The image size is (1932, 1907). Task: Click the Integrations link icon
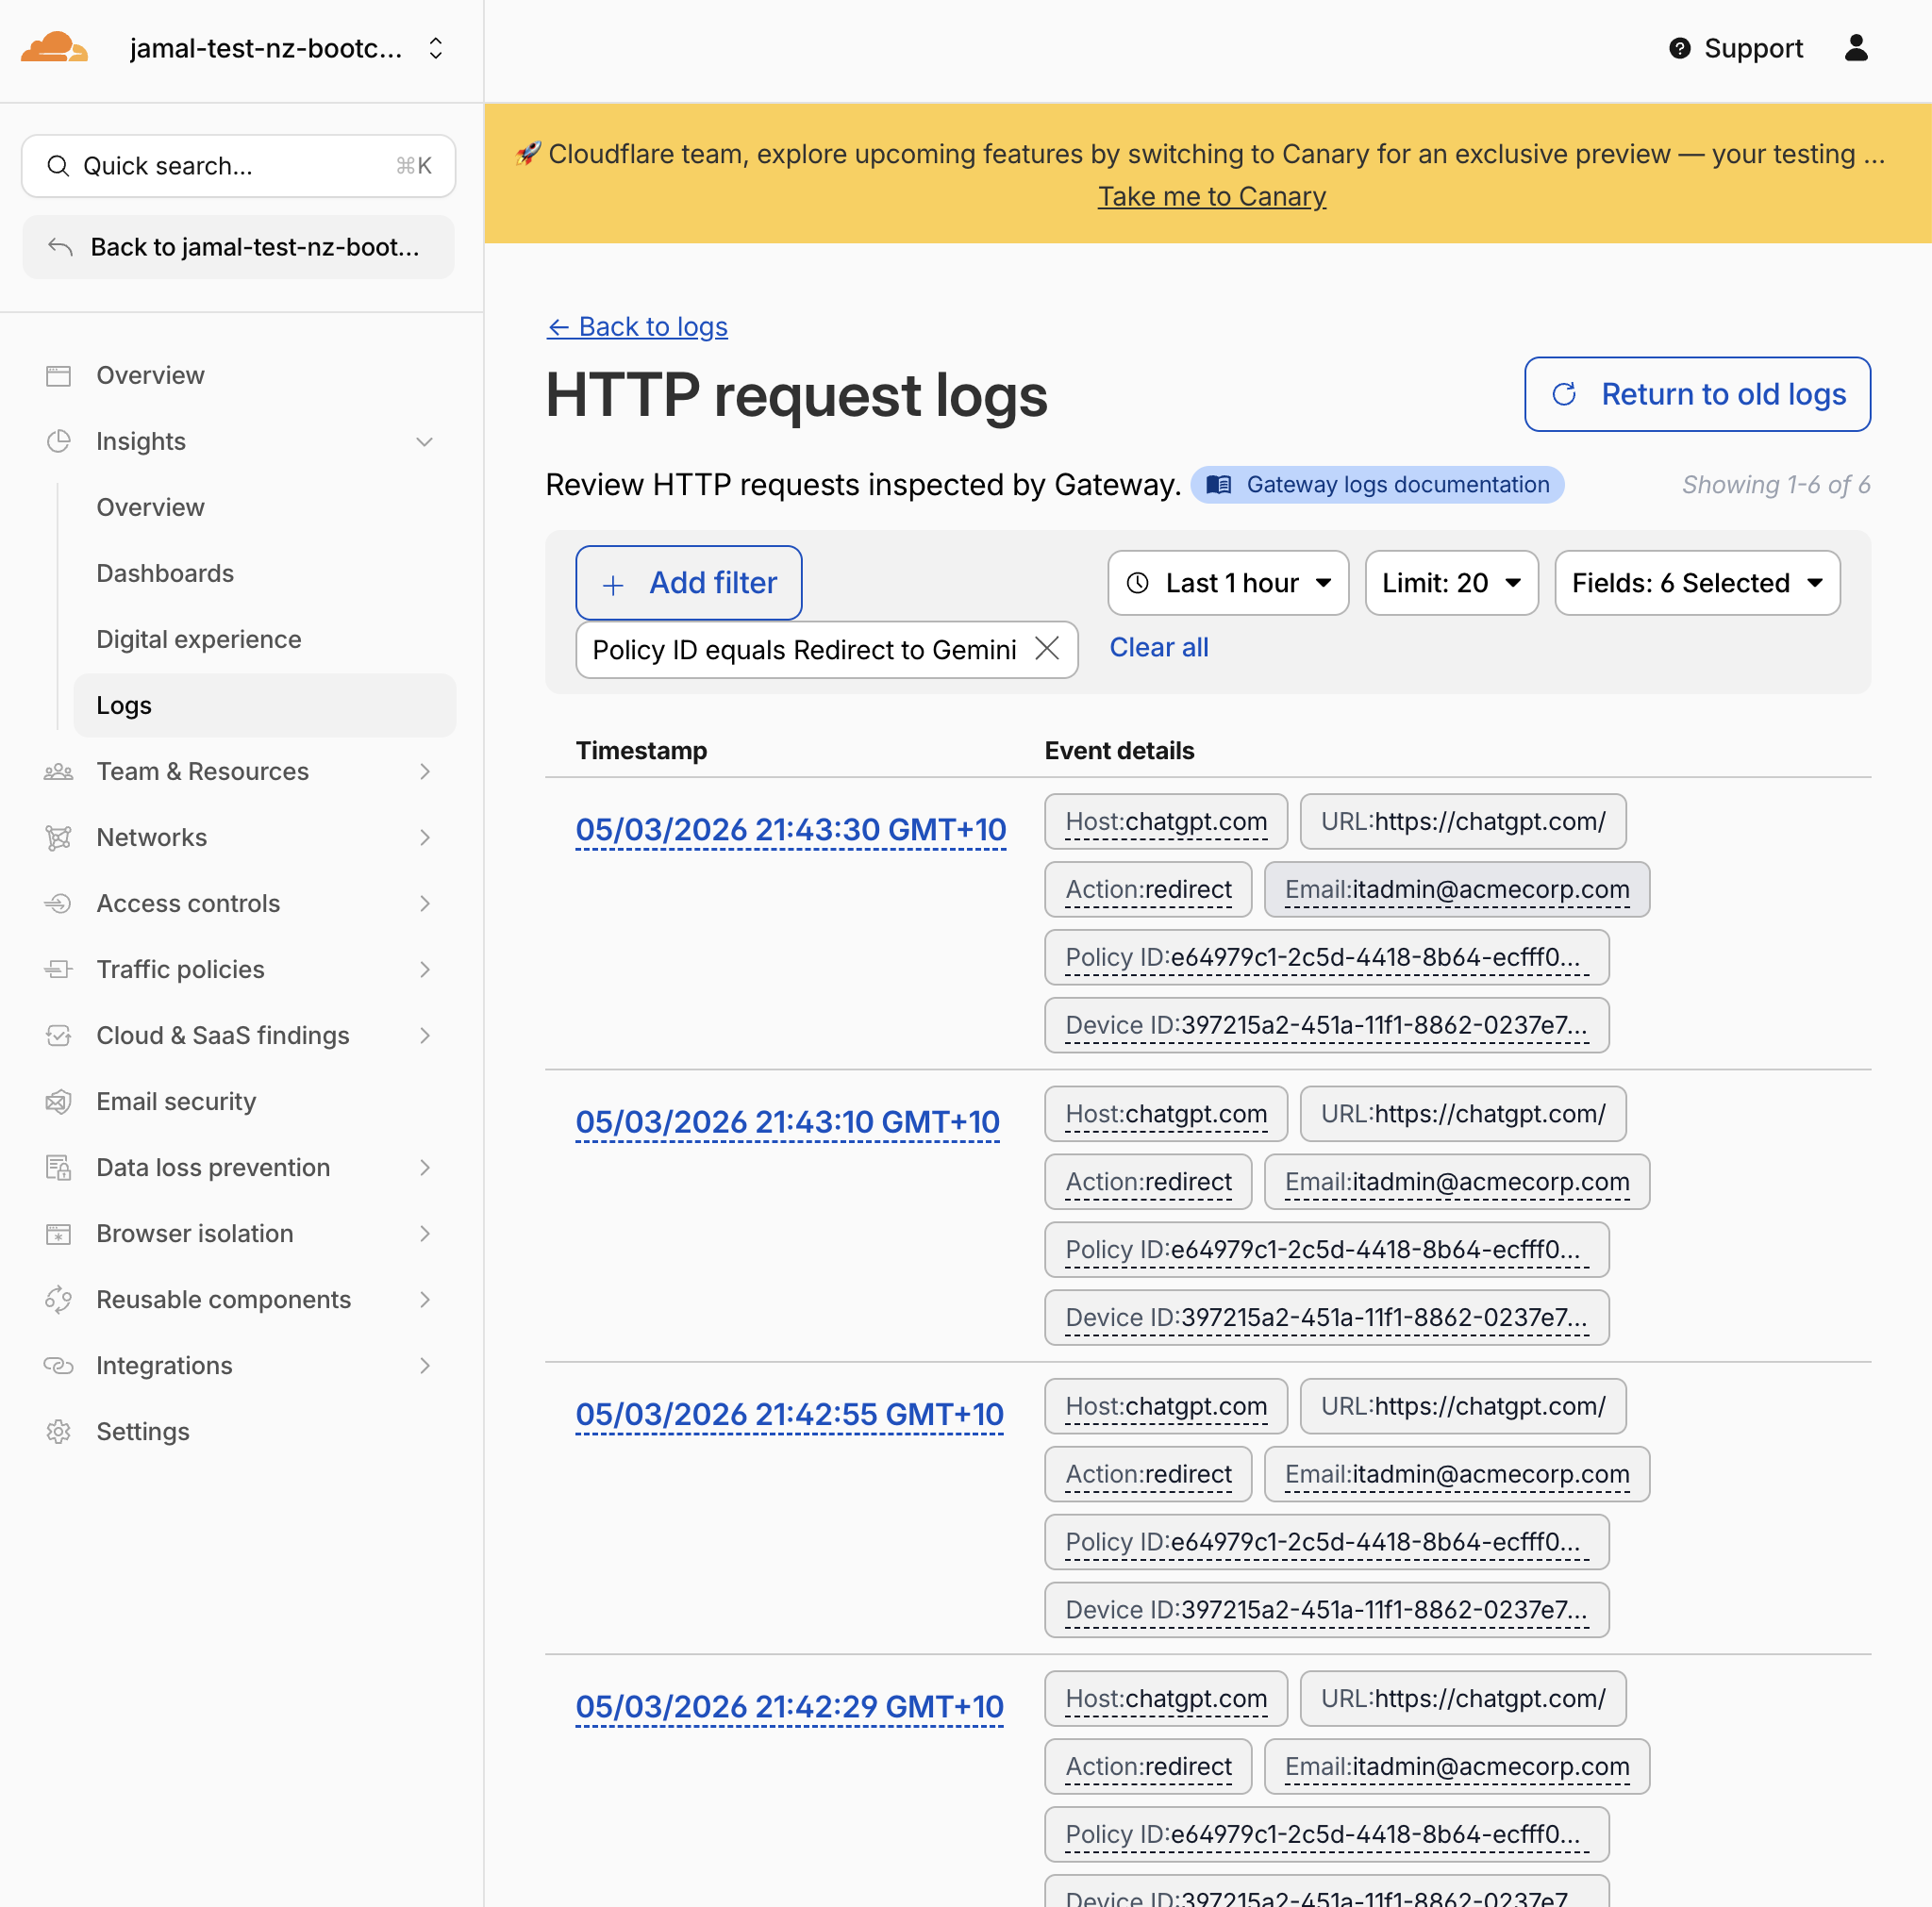tap(59, 1365)
